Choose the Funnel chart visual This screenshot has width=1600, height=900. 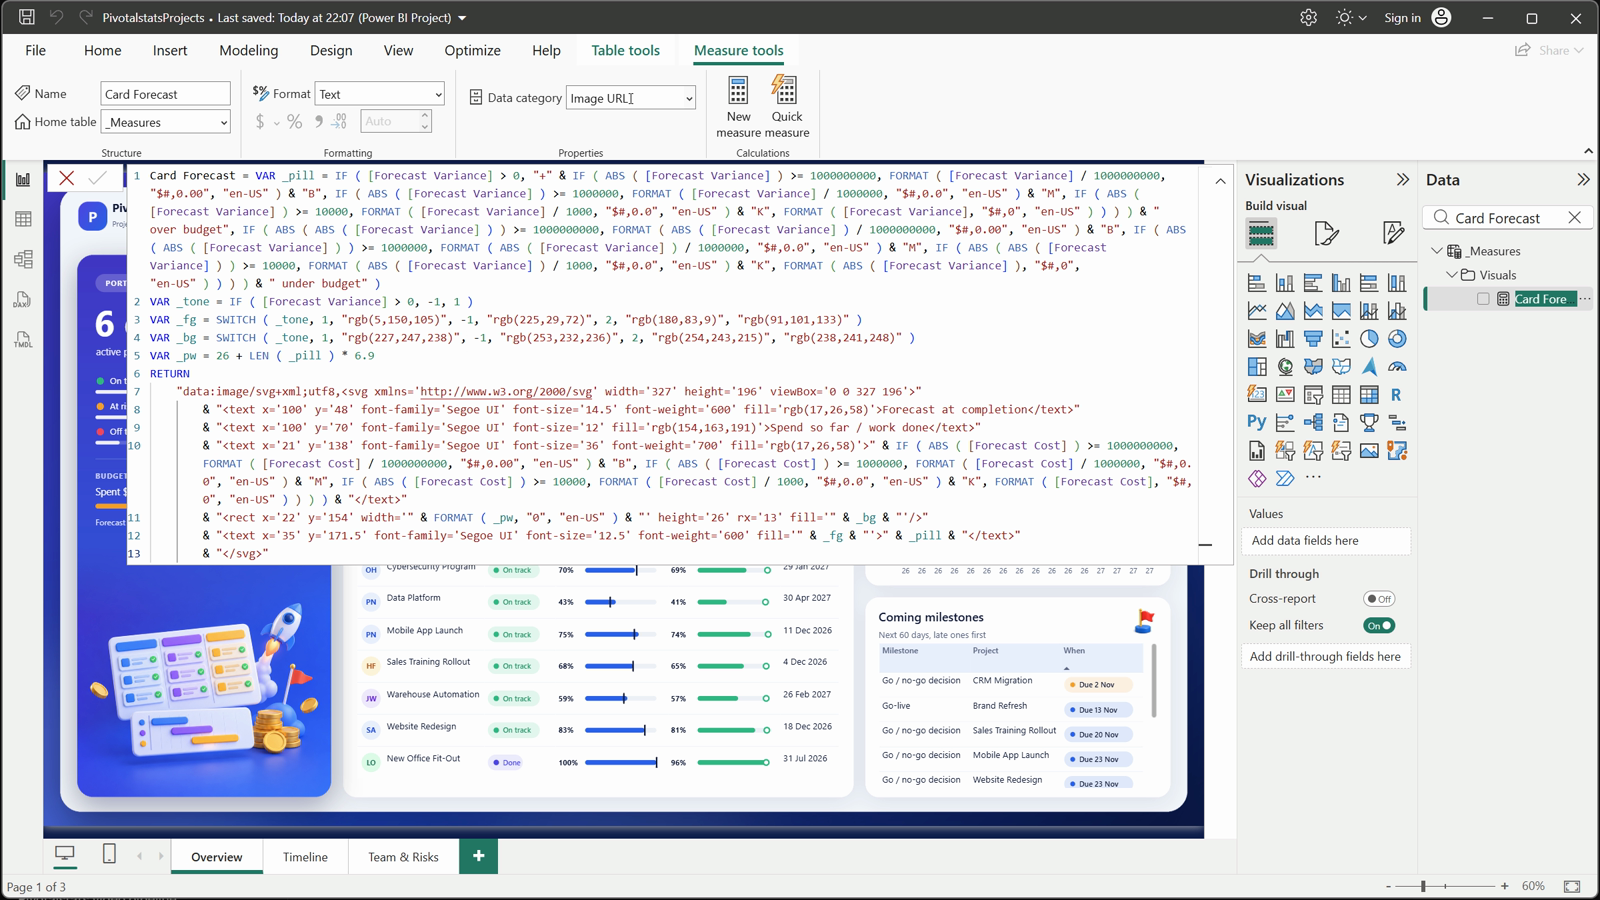tap(1313, 339)
